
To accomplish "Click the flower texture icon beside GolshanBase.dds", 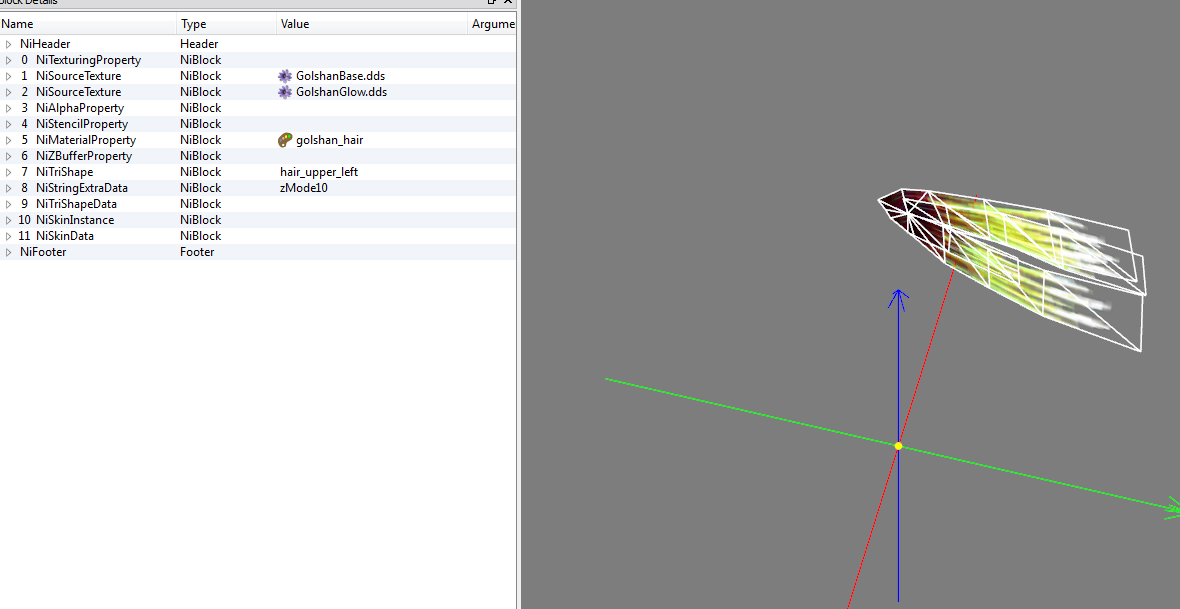I will (284, 76).
